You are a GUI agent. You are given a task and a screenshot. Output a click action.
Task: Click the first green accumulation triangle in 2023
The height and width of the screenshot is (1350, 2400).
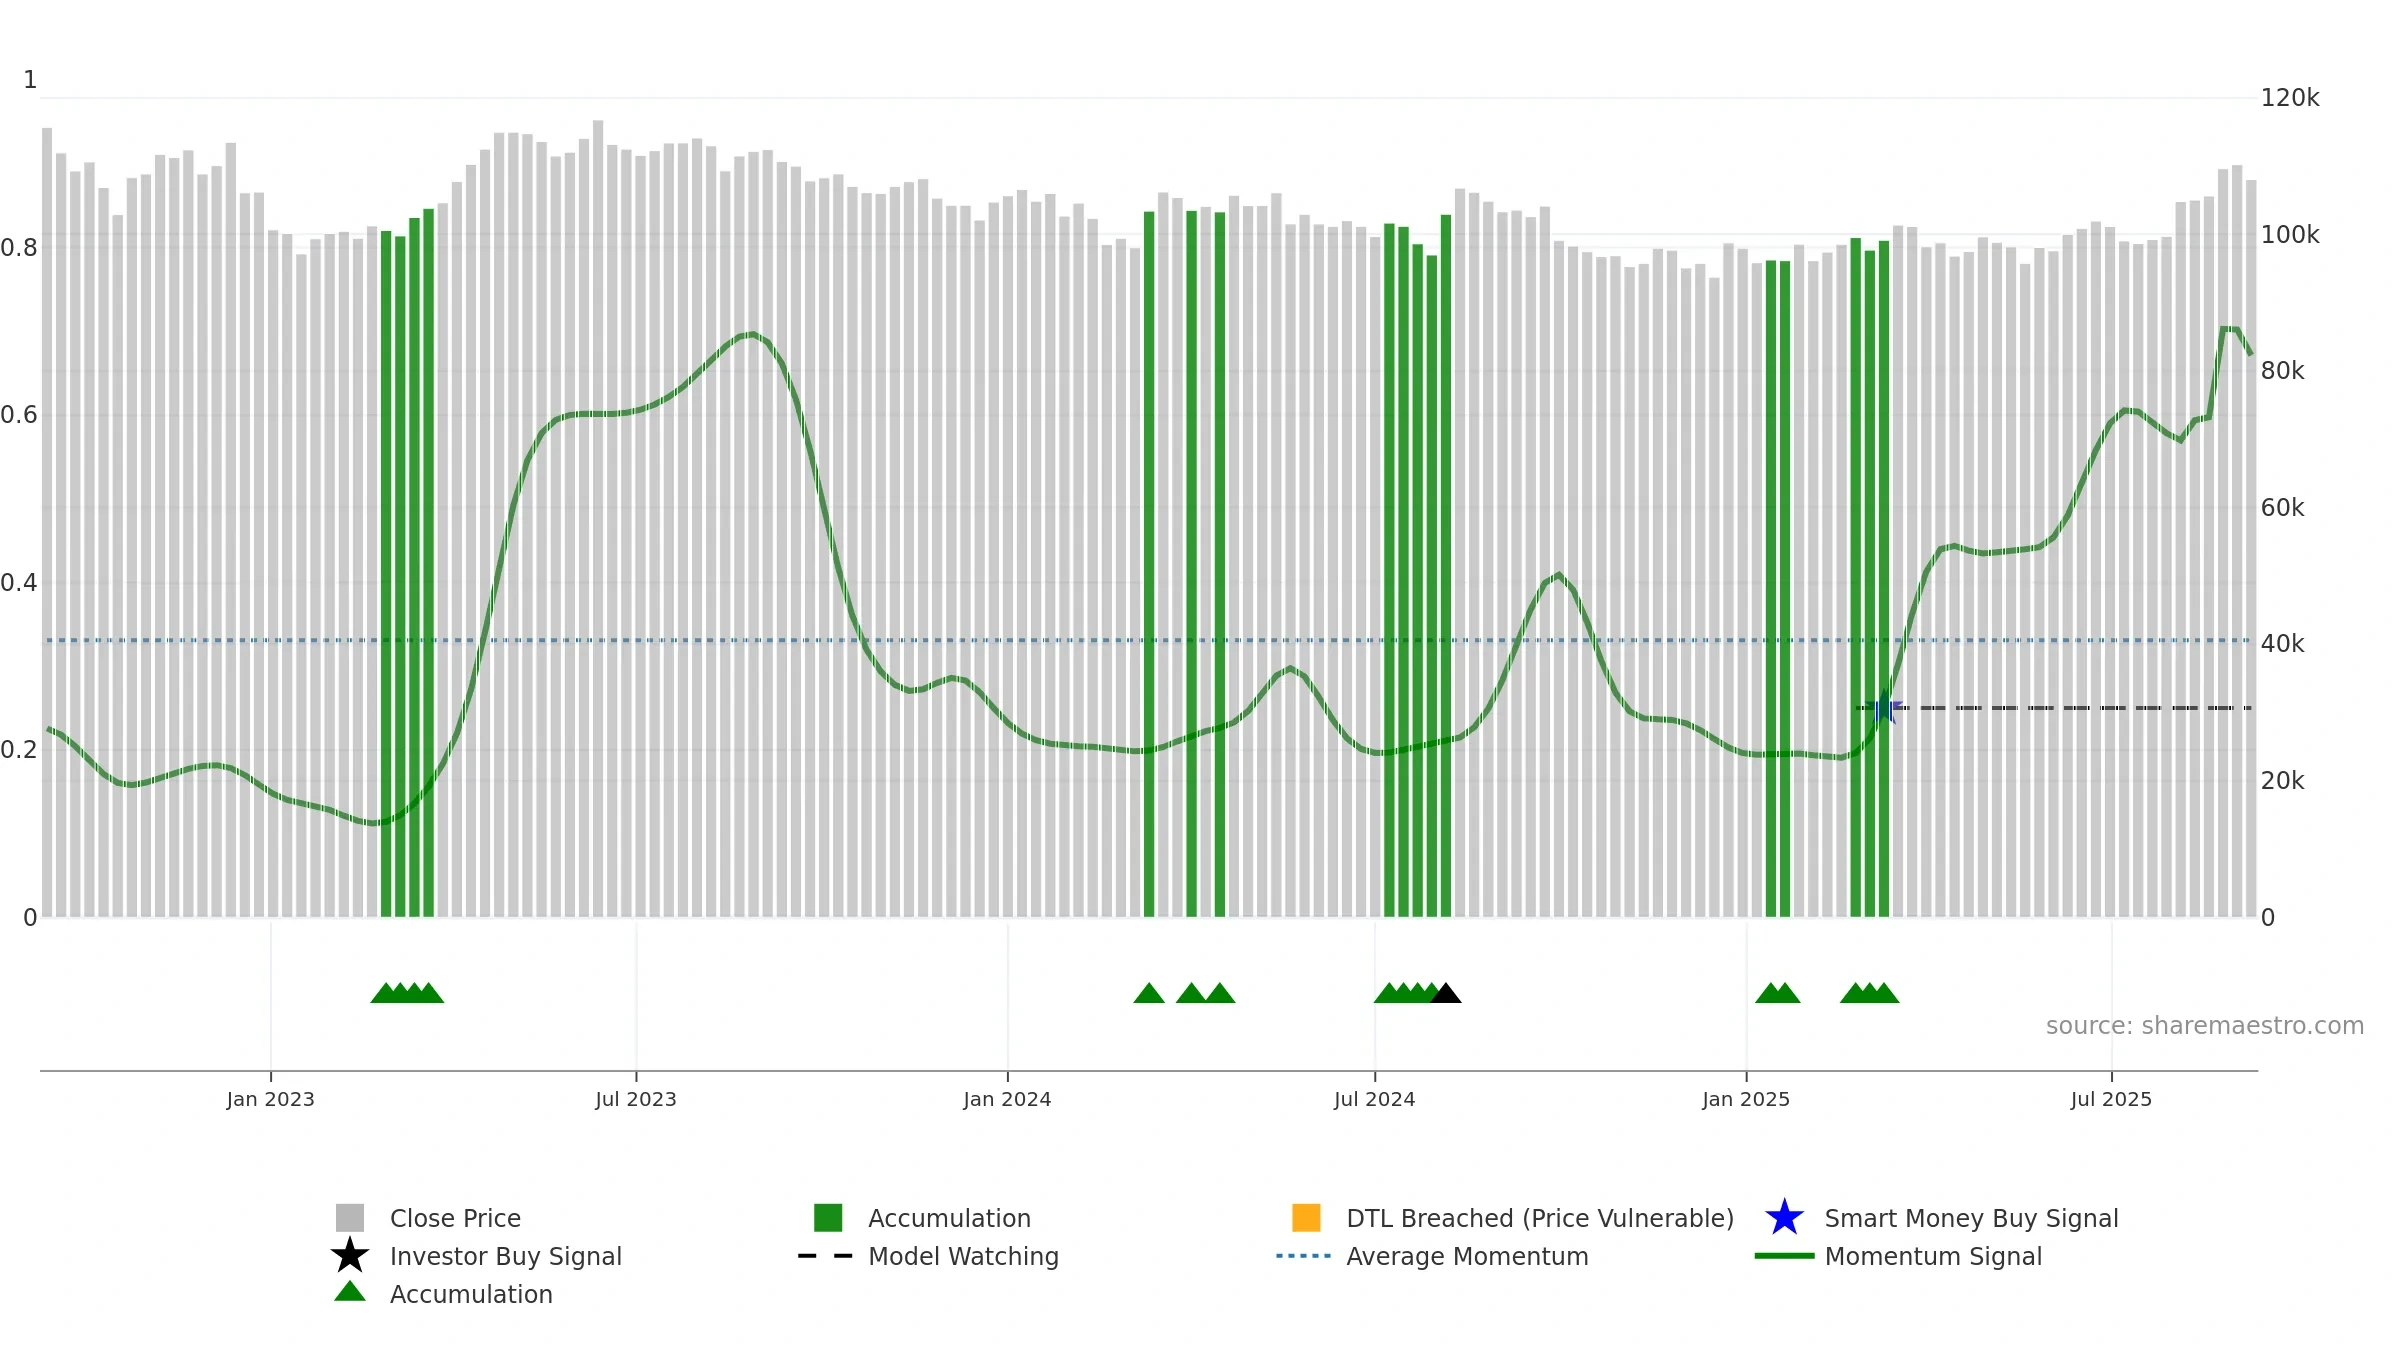click(x=385, y=993)
